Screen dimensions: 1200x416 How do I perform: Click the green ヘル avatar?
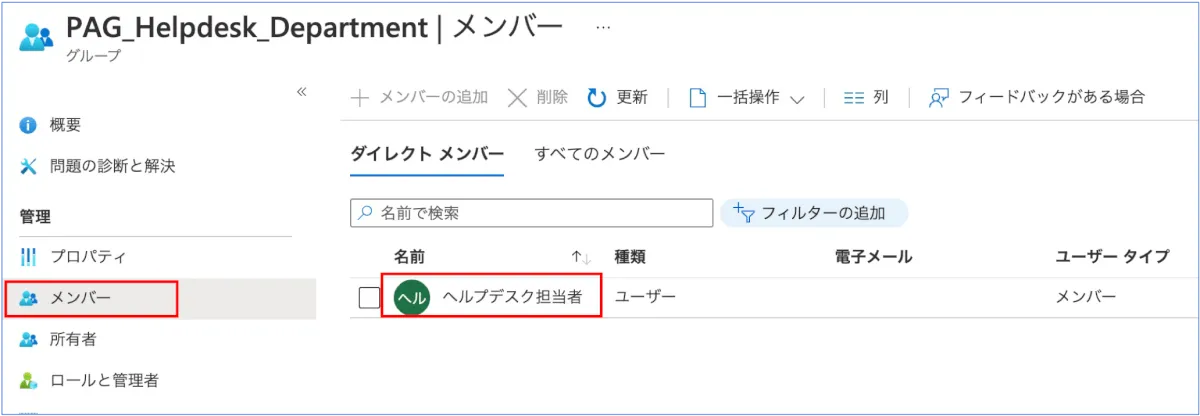[x=412, y=297]
